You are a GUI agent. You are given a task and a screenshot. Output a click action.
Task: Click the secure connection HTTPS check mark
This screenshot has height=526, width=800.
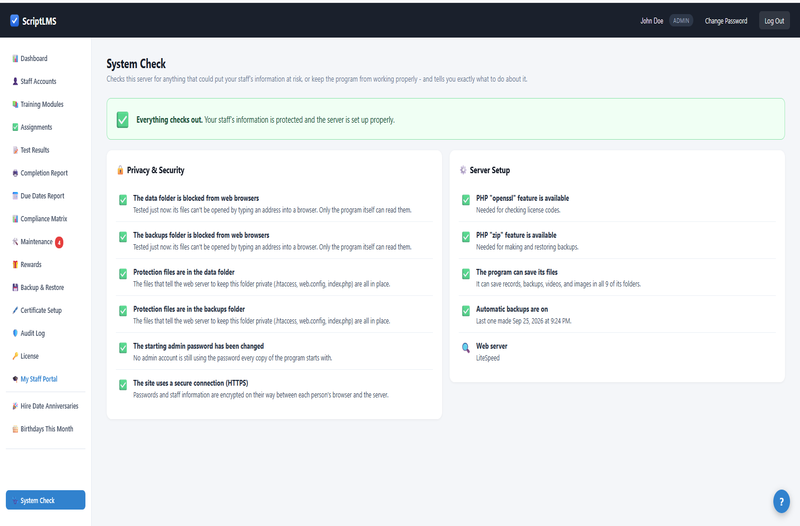coord(123,385)
